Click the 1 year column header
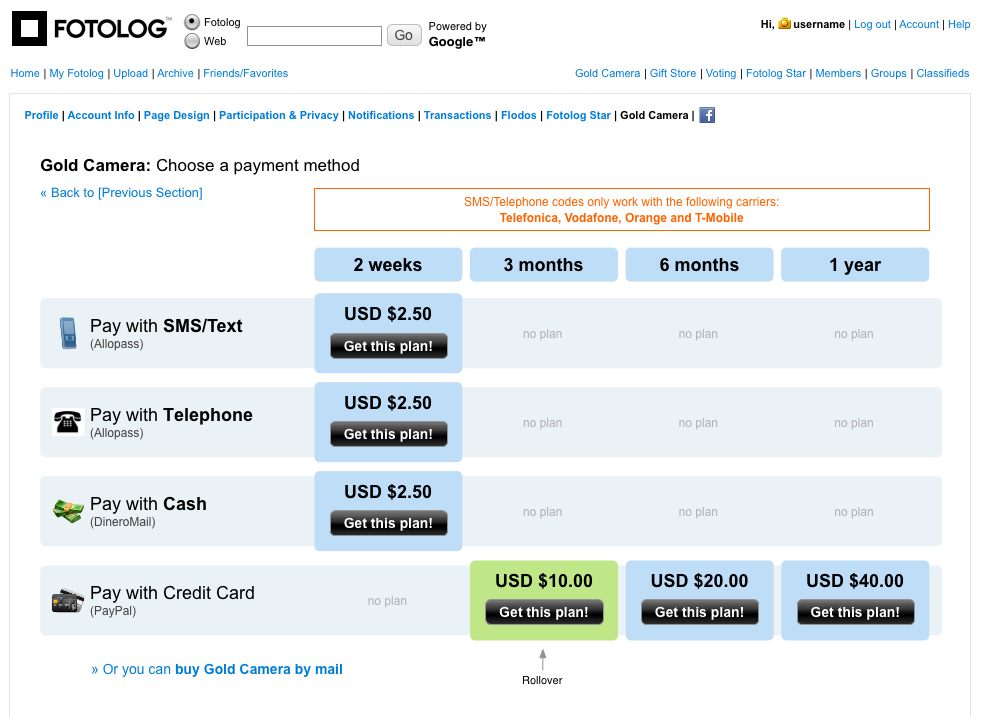Viewport: 989px width, 717px height. tap(855, 265)
